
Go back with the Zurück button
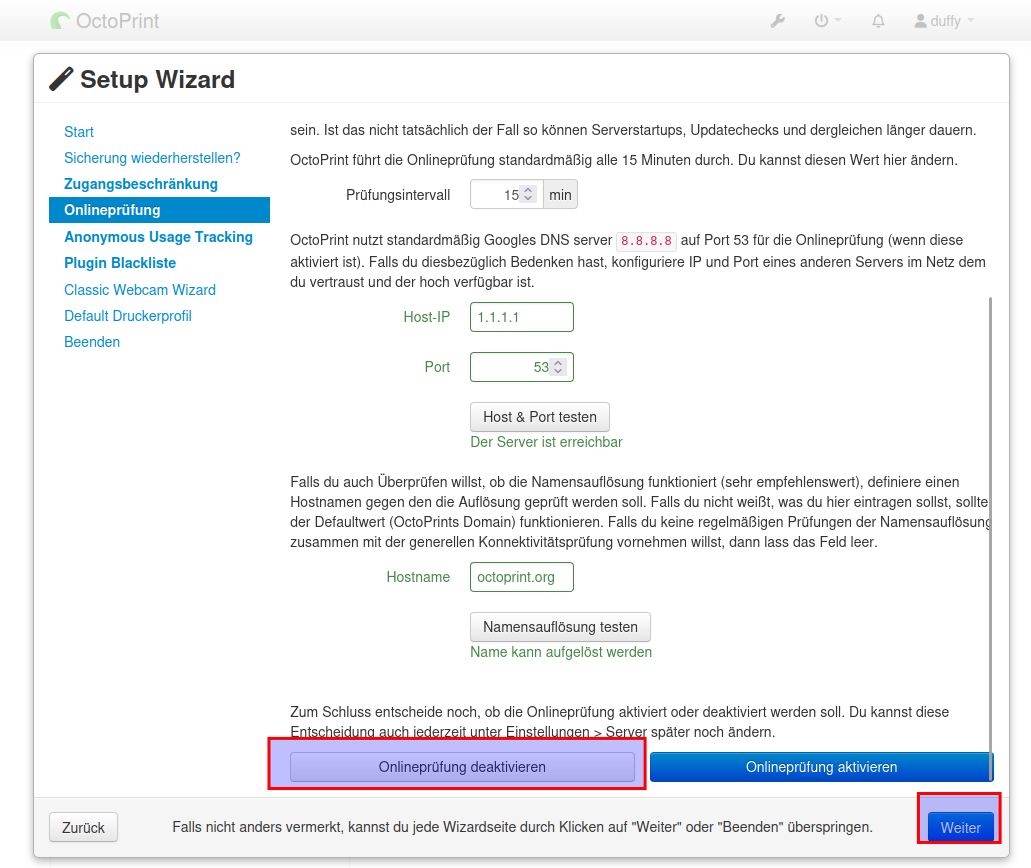83,828
